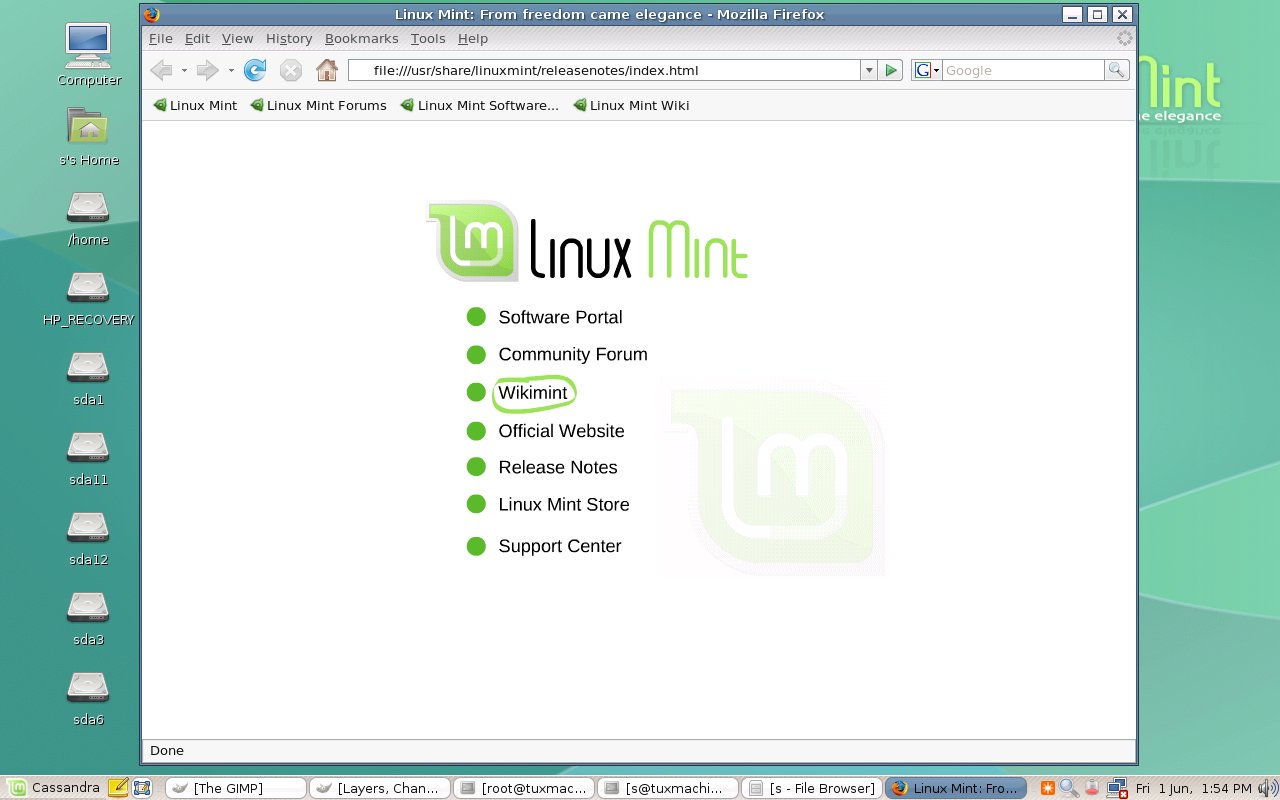Click the Back navigation arrow

click(160, 70)
